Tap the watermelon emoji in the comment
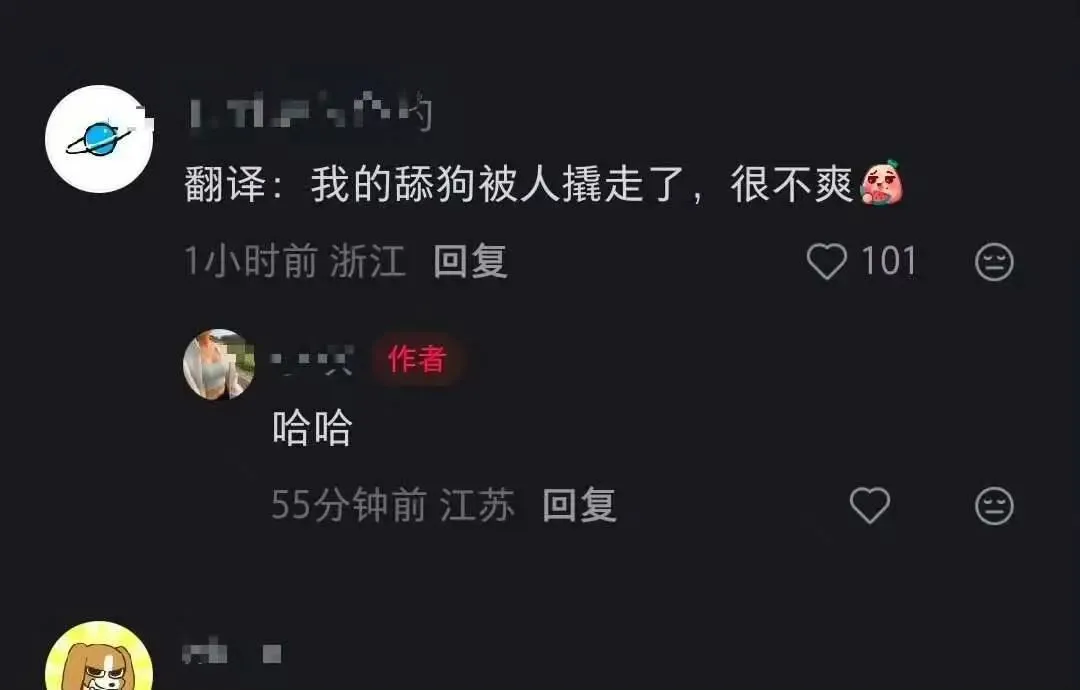 click(882, 183)
